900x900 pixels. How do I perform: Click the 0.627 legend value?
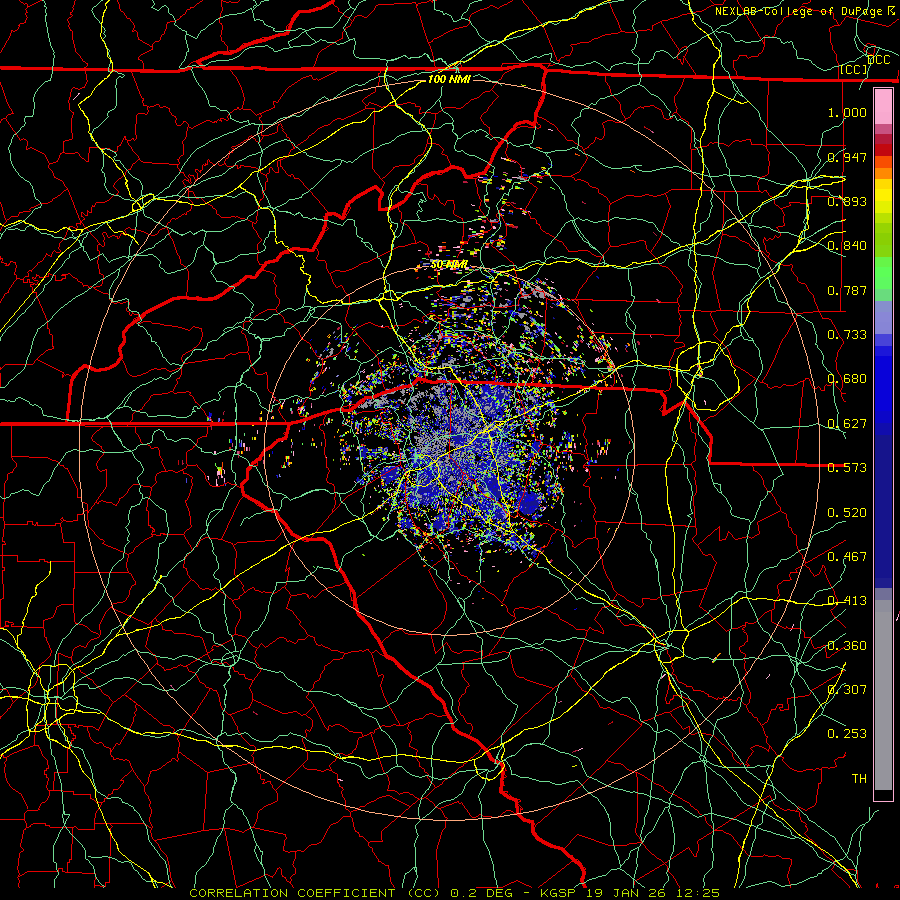coord(847,424)
